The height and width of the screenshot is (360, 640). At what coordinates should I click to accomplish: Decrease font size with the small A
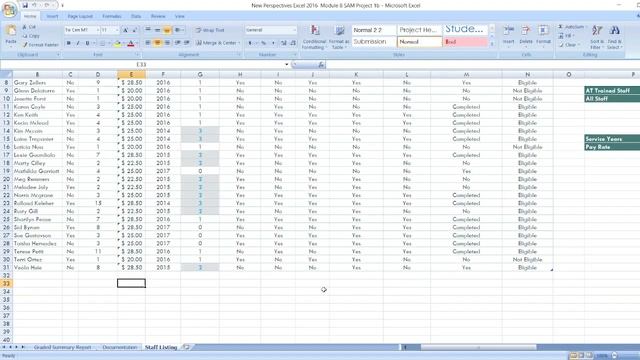pos(134,30)
